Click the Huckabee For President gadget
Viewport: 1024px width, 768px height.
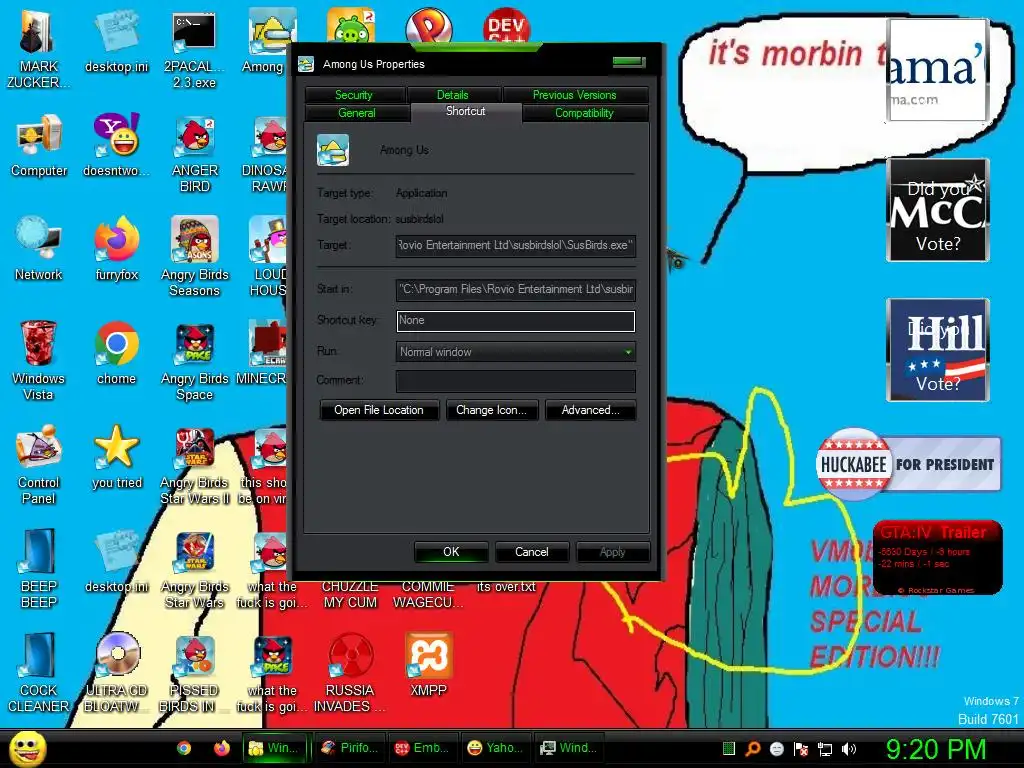coord(908,464)
